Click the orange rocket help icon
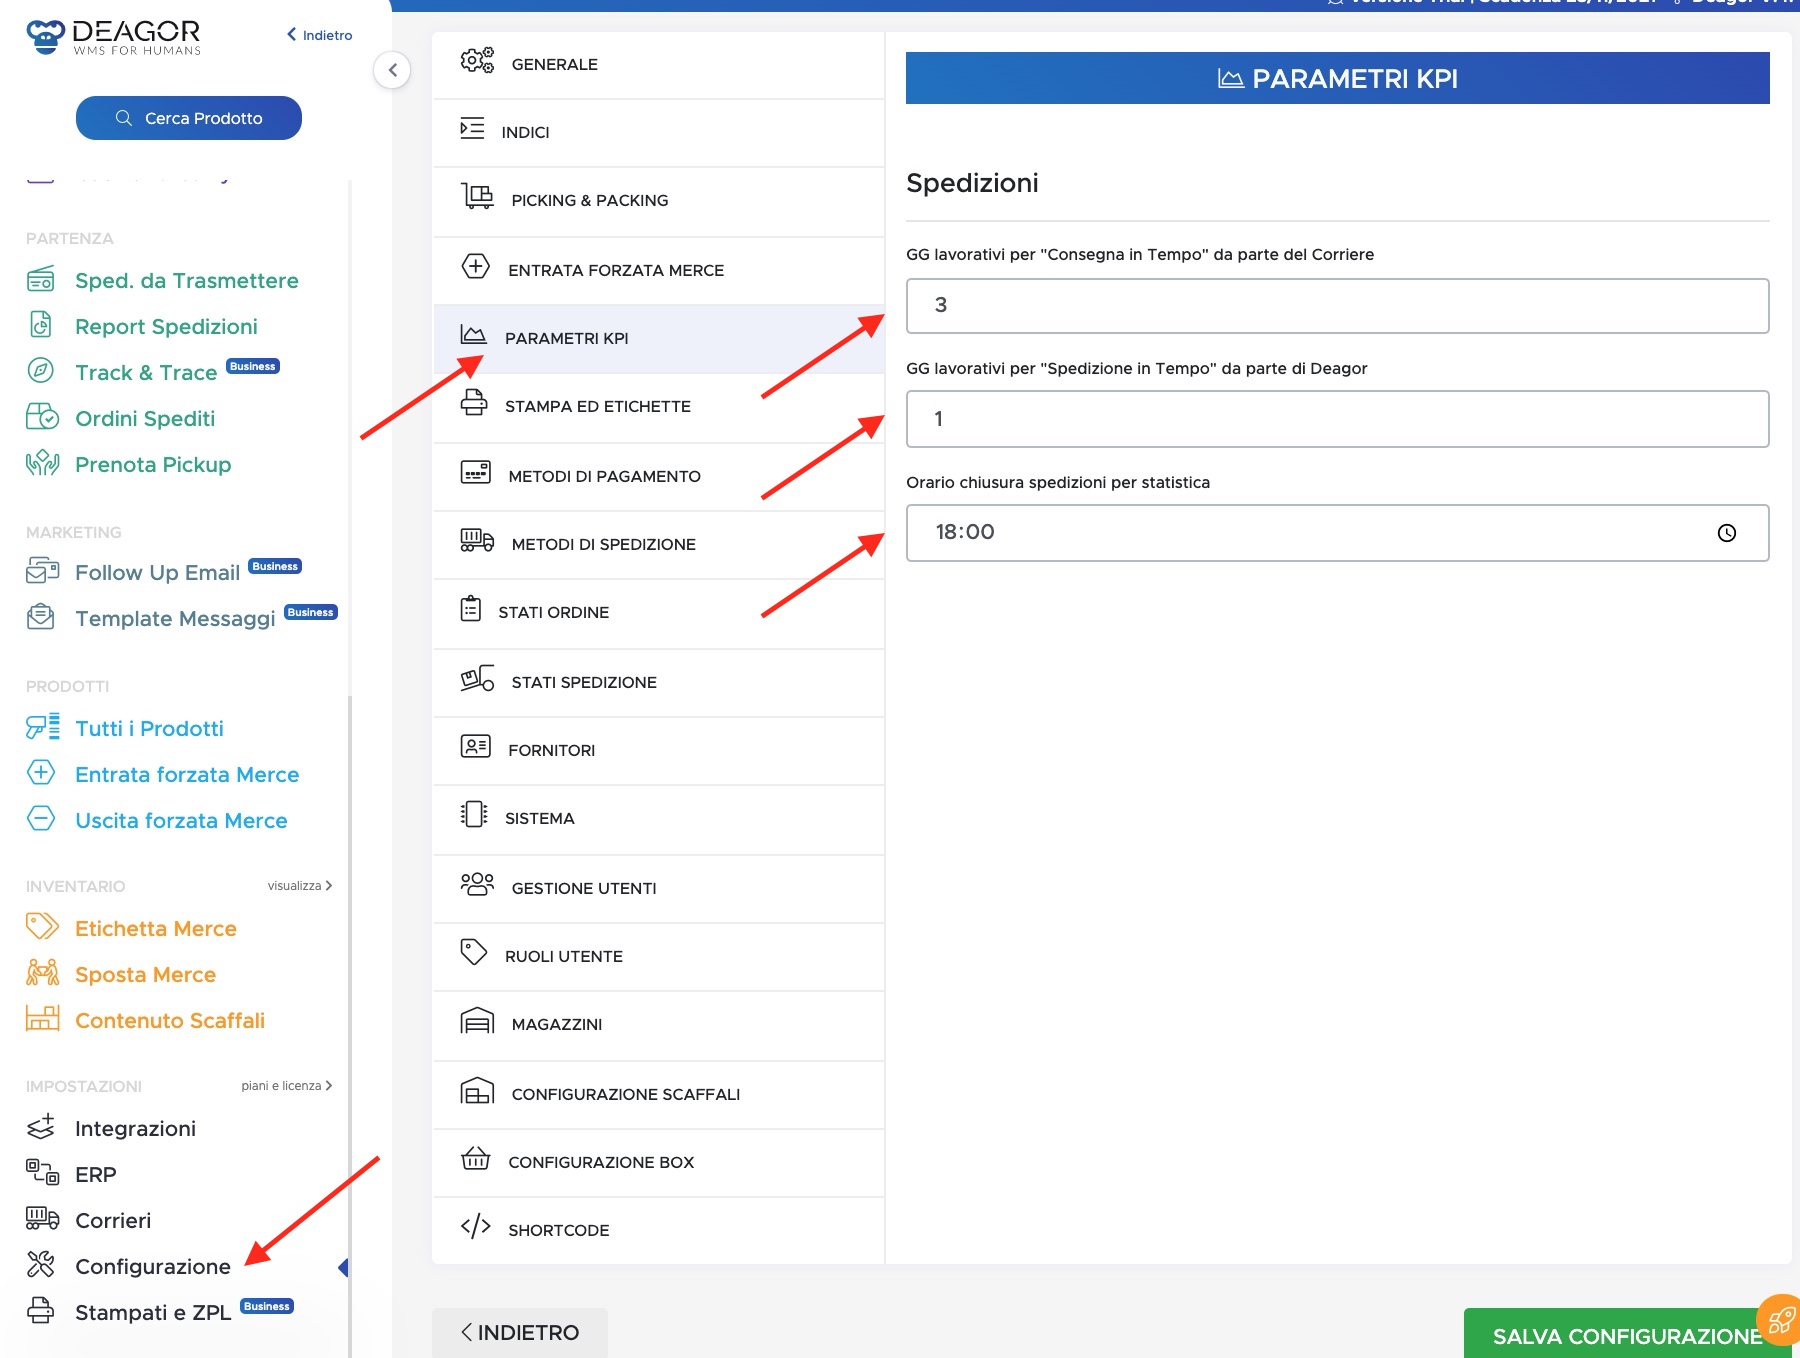This screenshot has height=1358, width=1800. point(1780,1320)
